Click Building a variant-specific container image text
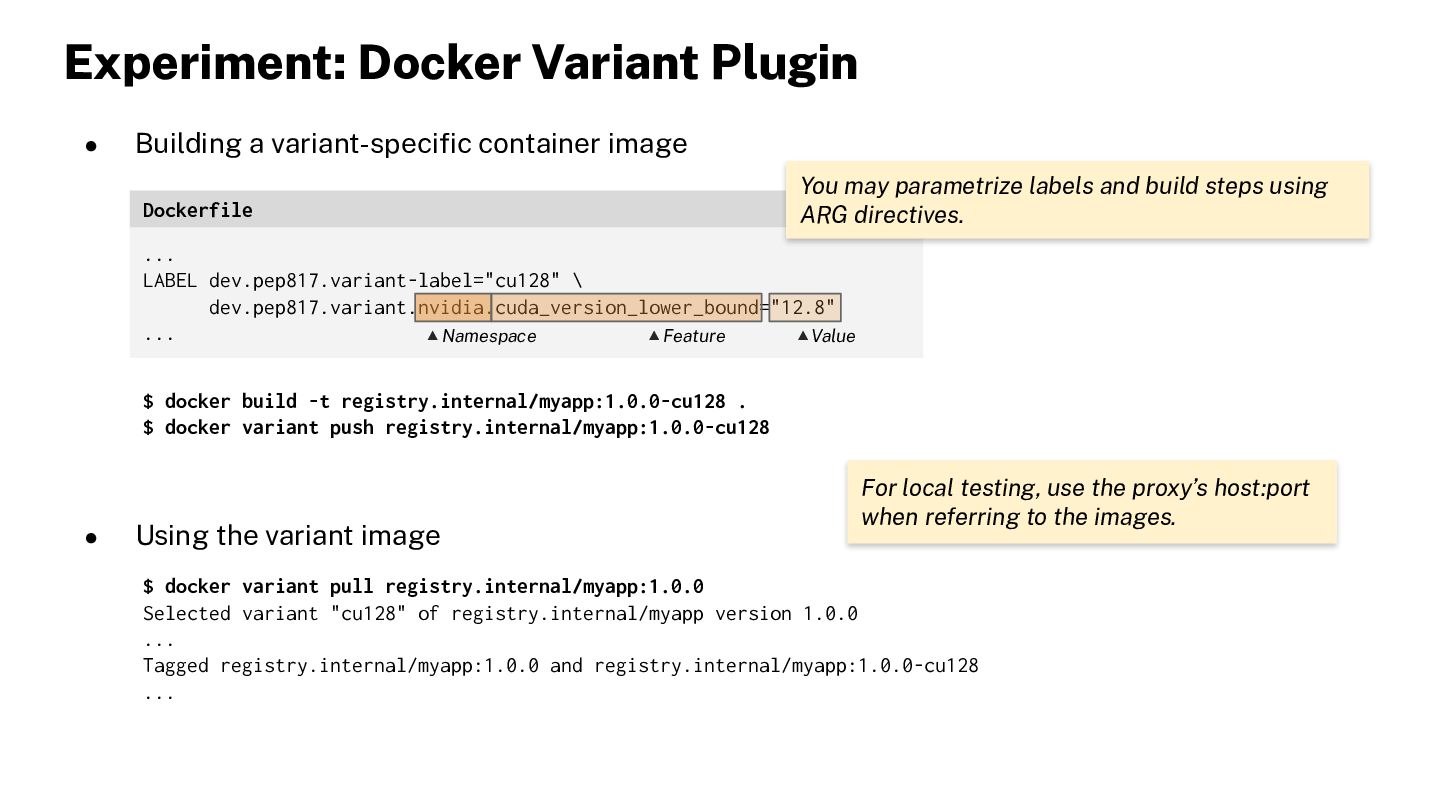The height and width of the screenshot is (810, 1440). 411,144
